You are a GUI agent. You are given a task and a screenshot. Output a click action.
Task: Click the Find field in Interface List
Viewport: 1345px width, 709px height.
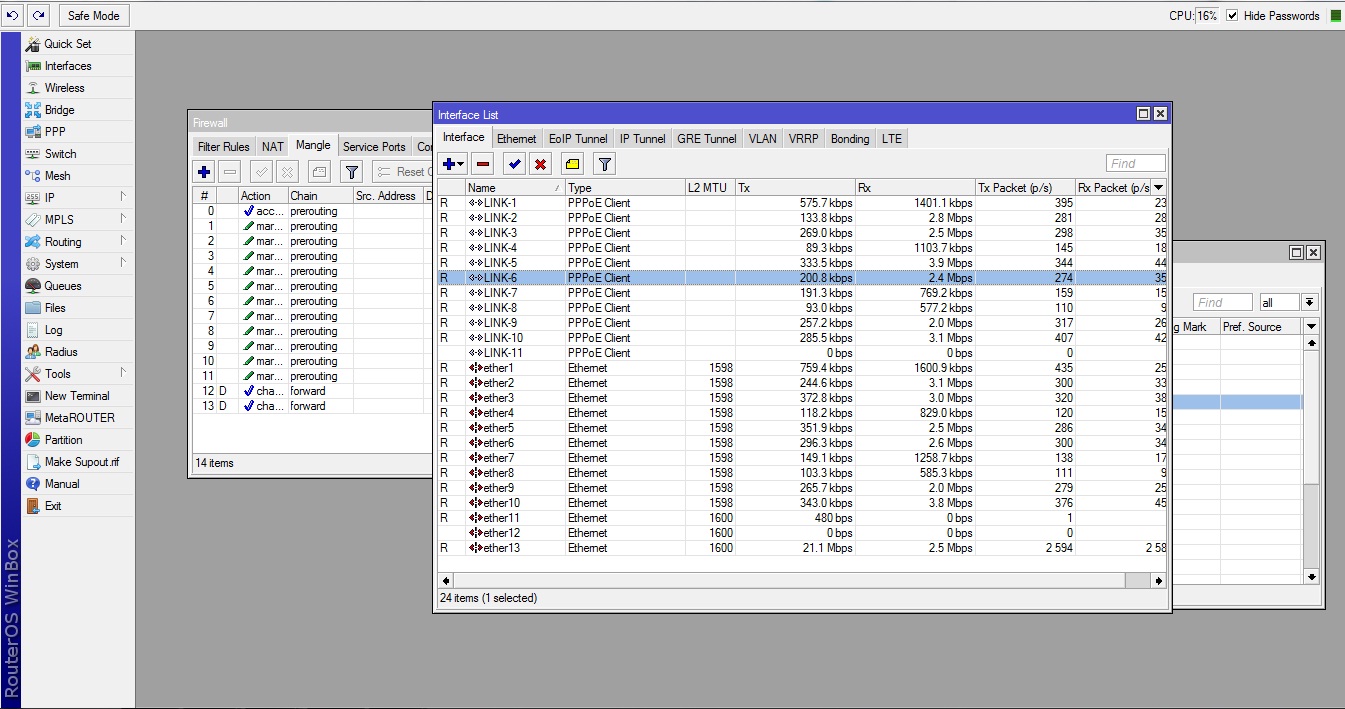click(x=1135, y=163)
